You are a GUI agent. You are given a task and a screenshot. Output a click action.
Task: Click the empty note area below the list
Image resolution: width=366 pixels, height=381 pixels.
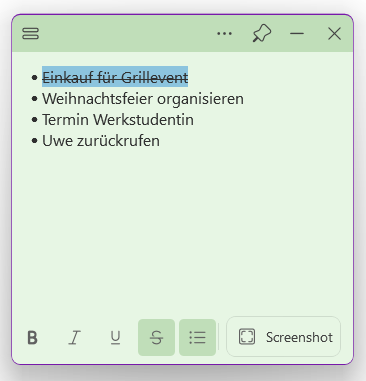pos(183,230)
